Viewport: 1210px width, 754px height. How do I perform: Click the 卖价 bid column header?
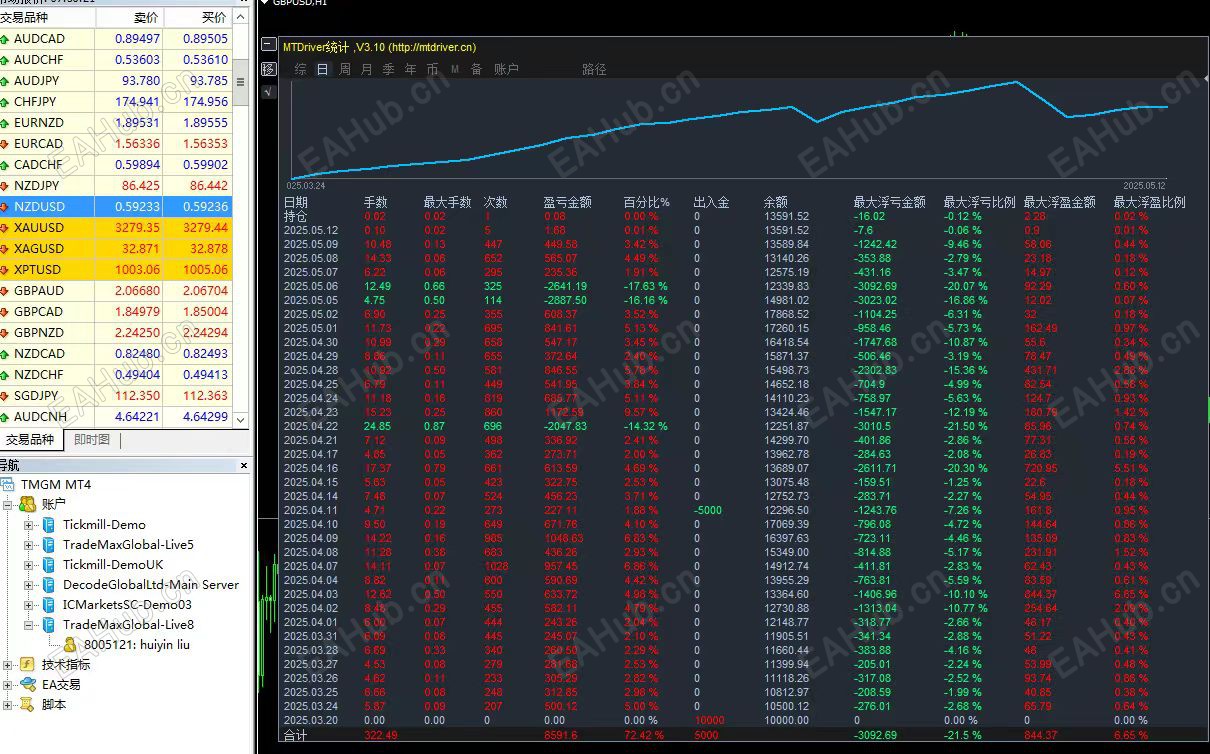tap(129, 18)
